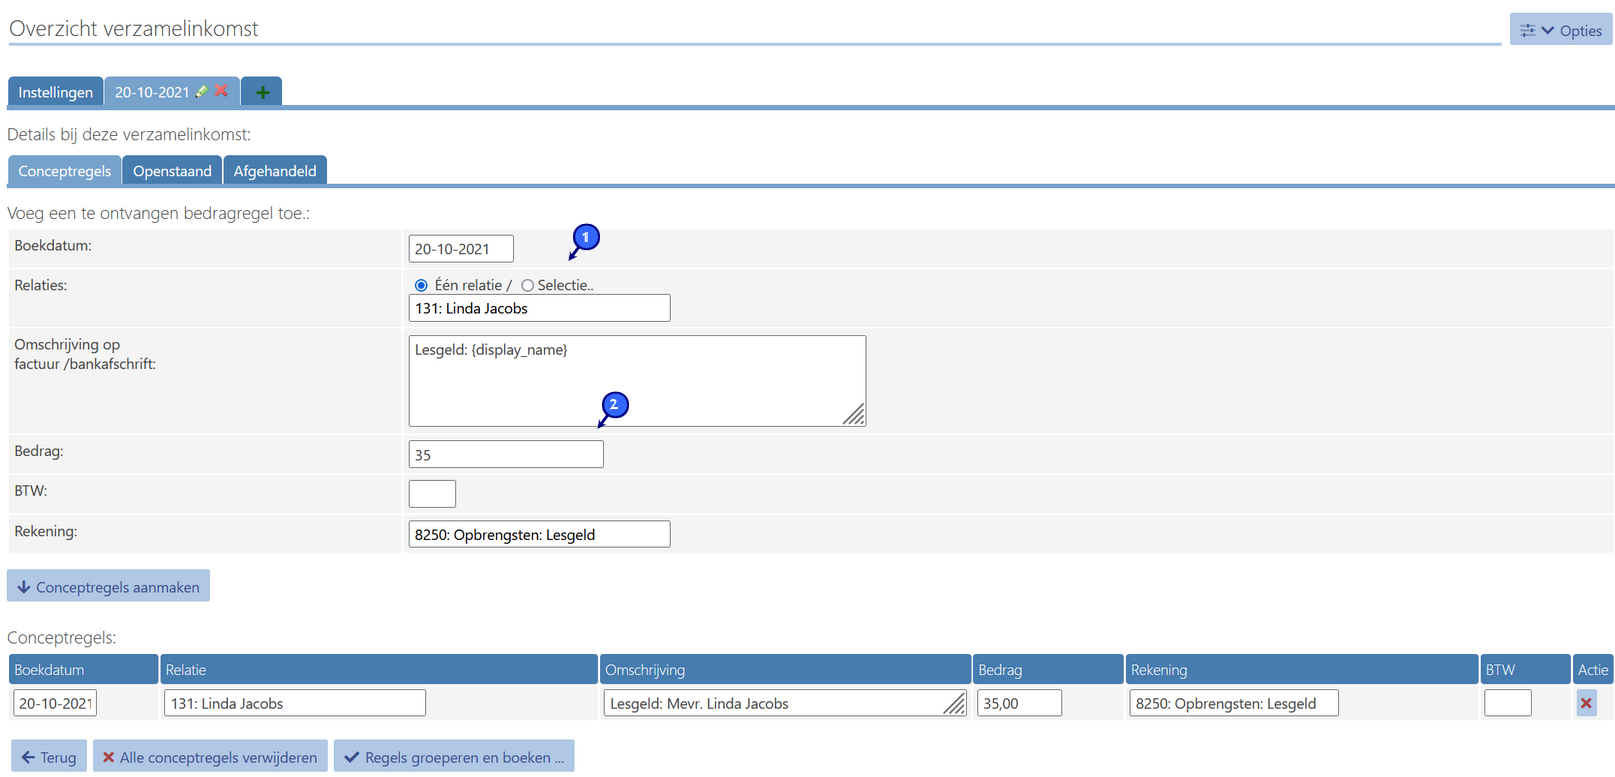The width and height of the screenshot is (1615, 777).
Task: Click the red delete cross on 20-10-2021 tab
Action: (222, 91)
